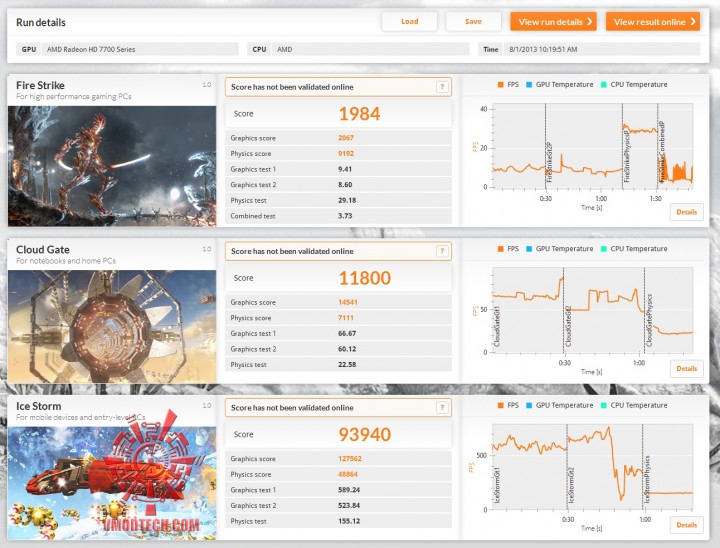Click the Fire Strike validation help icon
The height and width of the screenshot is (548, 720).
442,87
